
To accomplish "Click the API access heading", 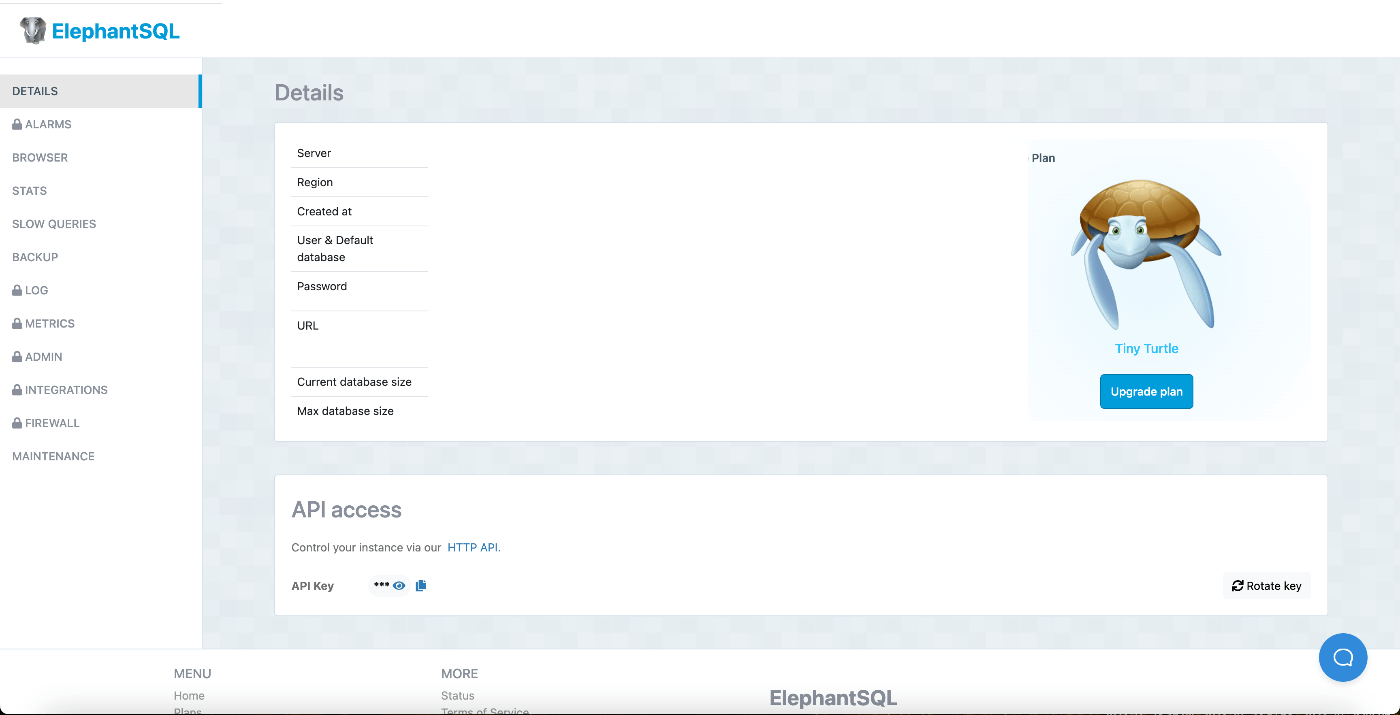I will tap(346, 510).
